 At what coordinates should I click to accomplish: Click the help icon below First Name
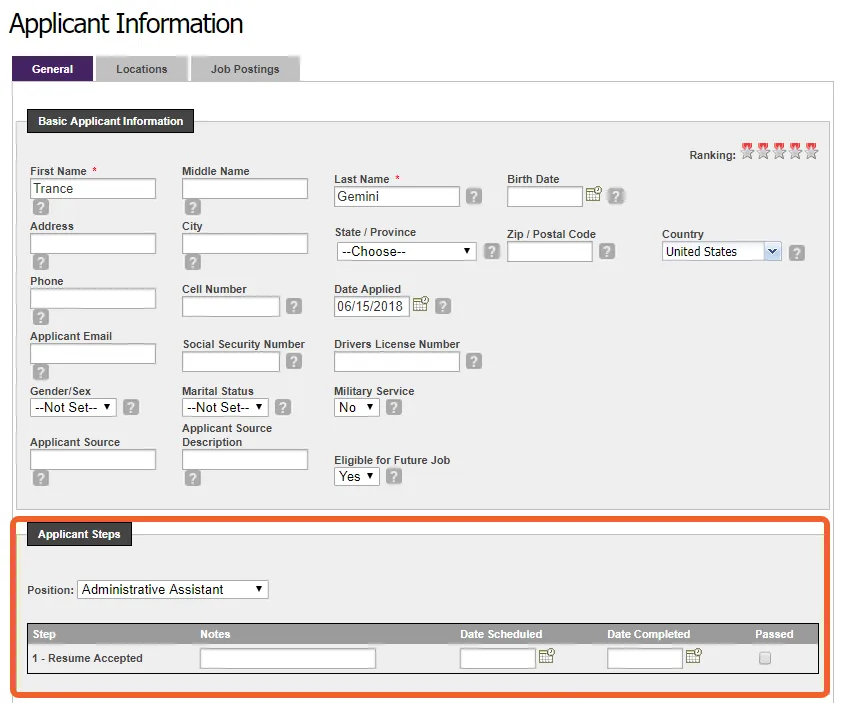point(41,207)
